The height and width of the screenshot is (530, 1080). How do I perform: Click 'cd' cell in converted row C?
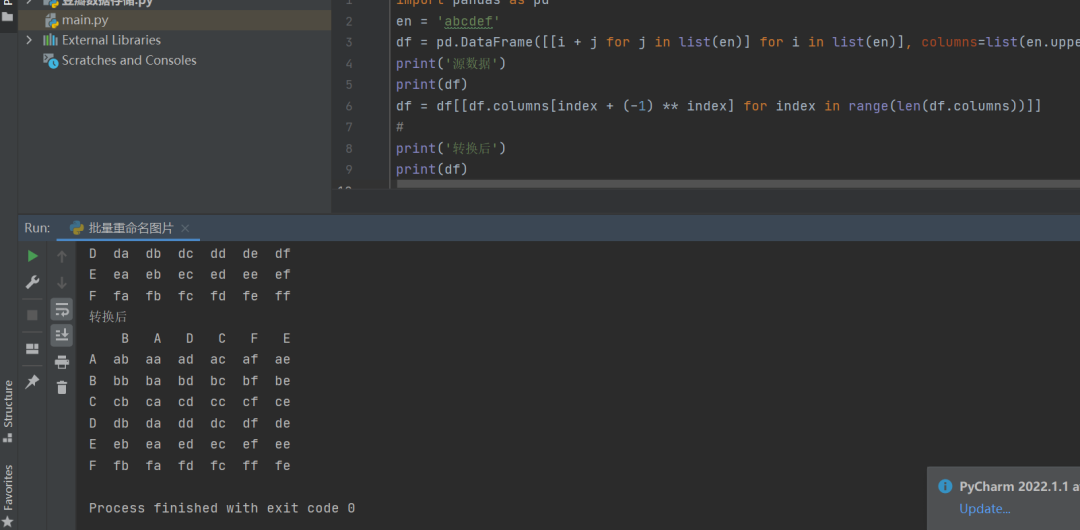coord(185,402)
